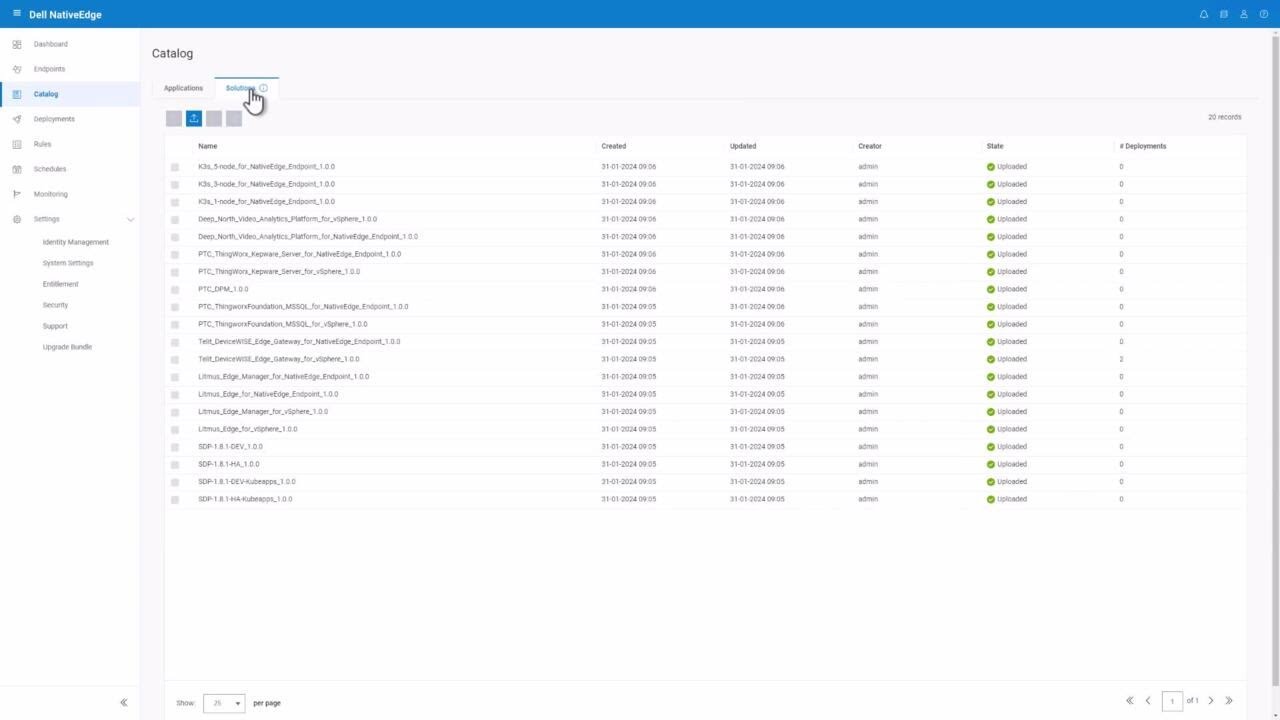1280x720 pixels.
Task: Click SDP-1.8.1-HA_1.0.0 name
Action: (229, 464)
